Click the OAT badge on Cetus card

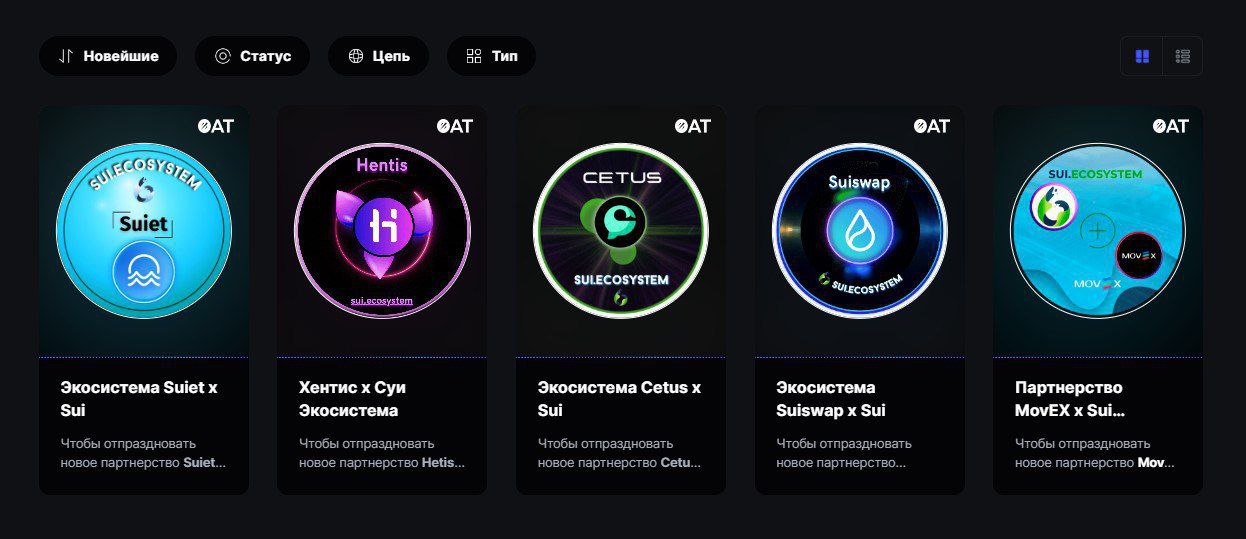point(693,126)
